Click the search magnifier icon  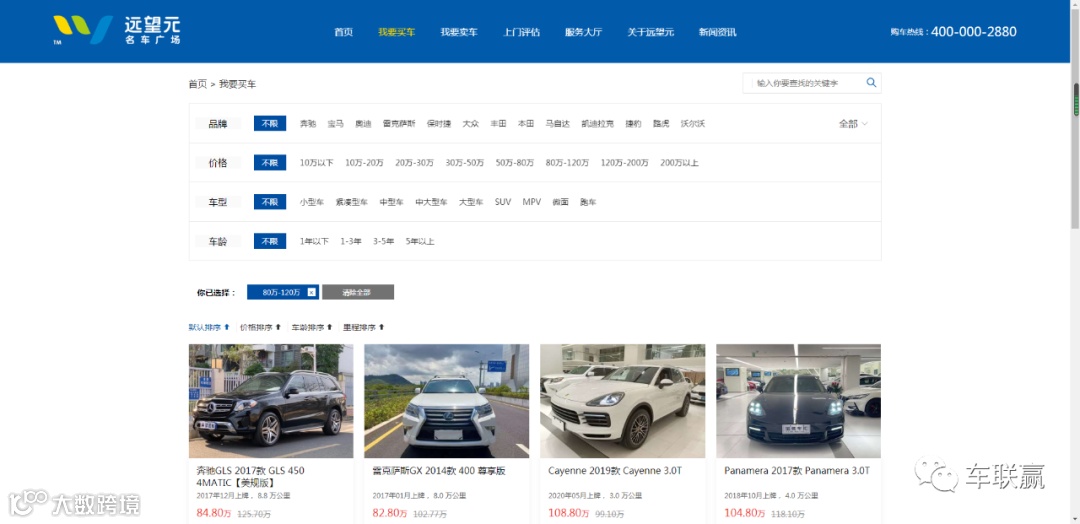pyautogui.click(x=871, y=83)
